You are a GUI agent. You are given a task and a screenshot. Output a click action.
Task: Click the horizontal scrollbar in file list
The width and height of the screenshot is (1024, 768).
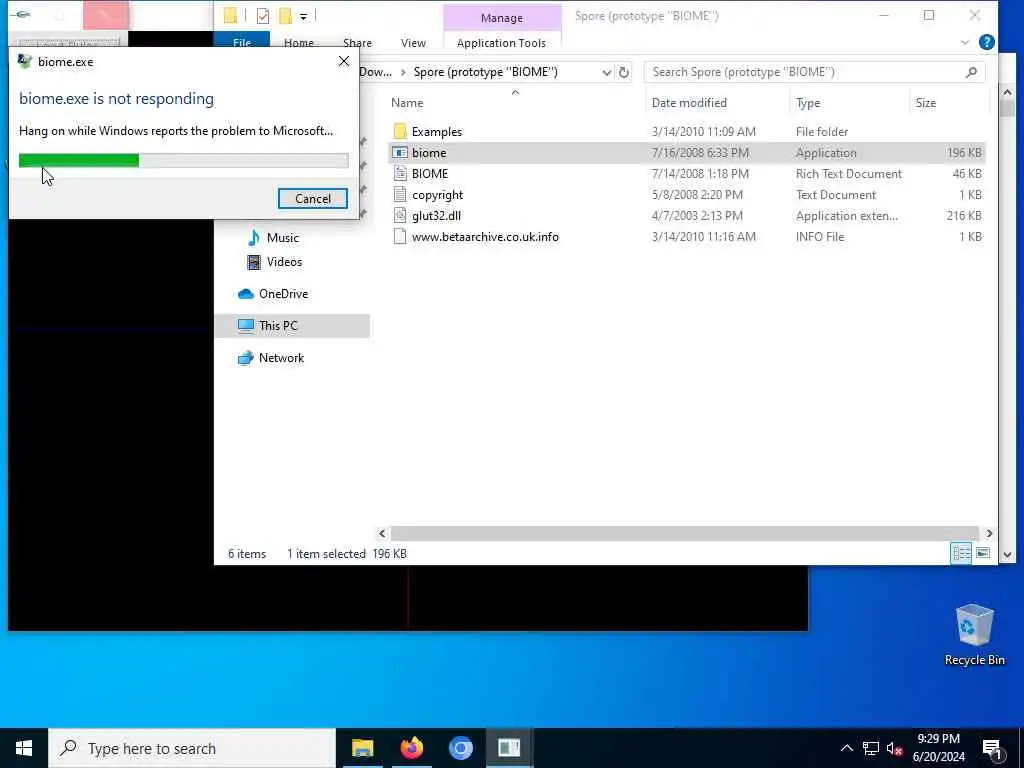tap(683, 534)
